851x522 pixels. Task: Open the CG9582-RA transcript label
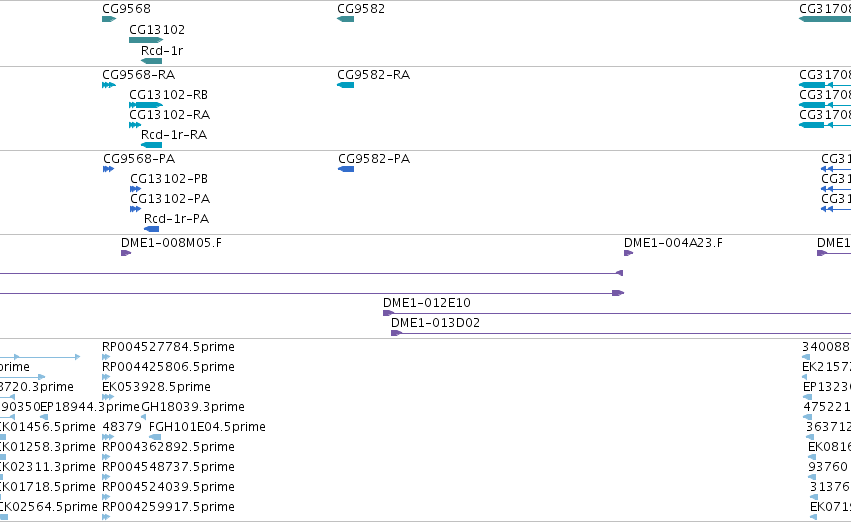[373, 74]
